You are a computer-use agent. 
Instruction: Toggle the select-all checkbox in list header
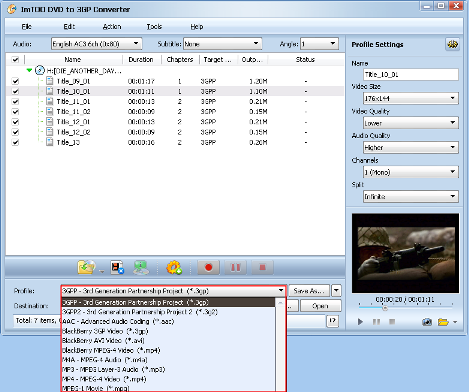pos(15,60)
